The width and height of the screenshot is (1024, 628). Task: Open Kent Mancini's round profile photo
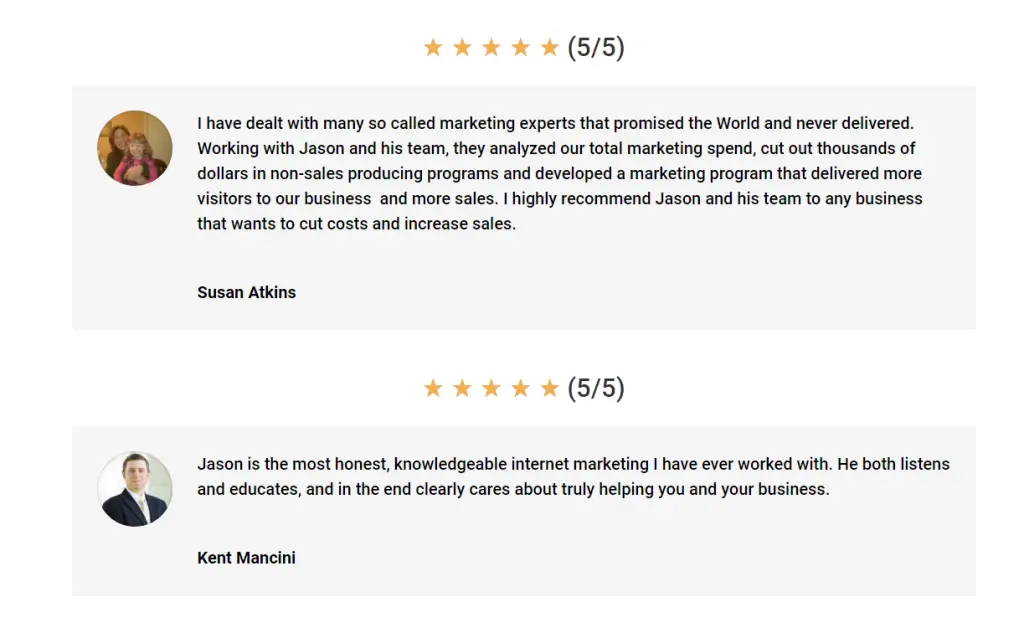(x=135, y=489)
